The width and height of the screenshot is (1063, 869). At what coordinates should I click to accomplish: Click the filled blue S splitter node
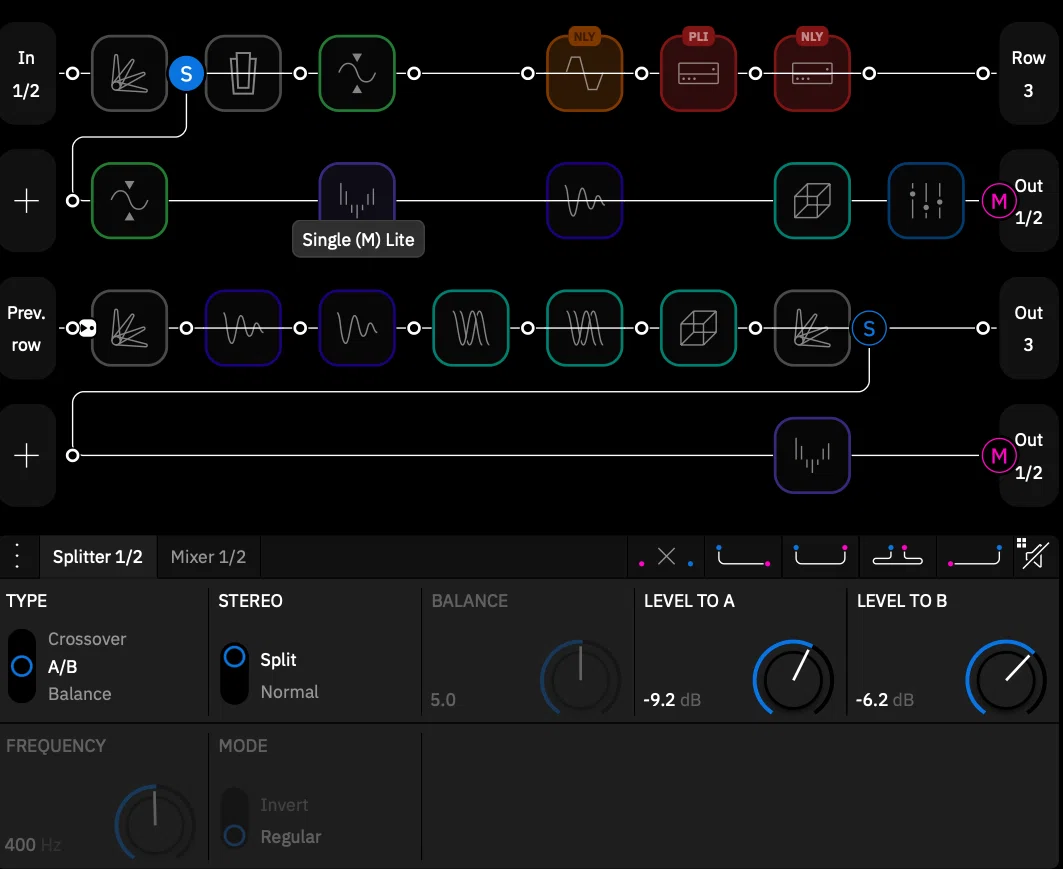pos(186,73)
